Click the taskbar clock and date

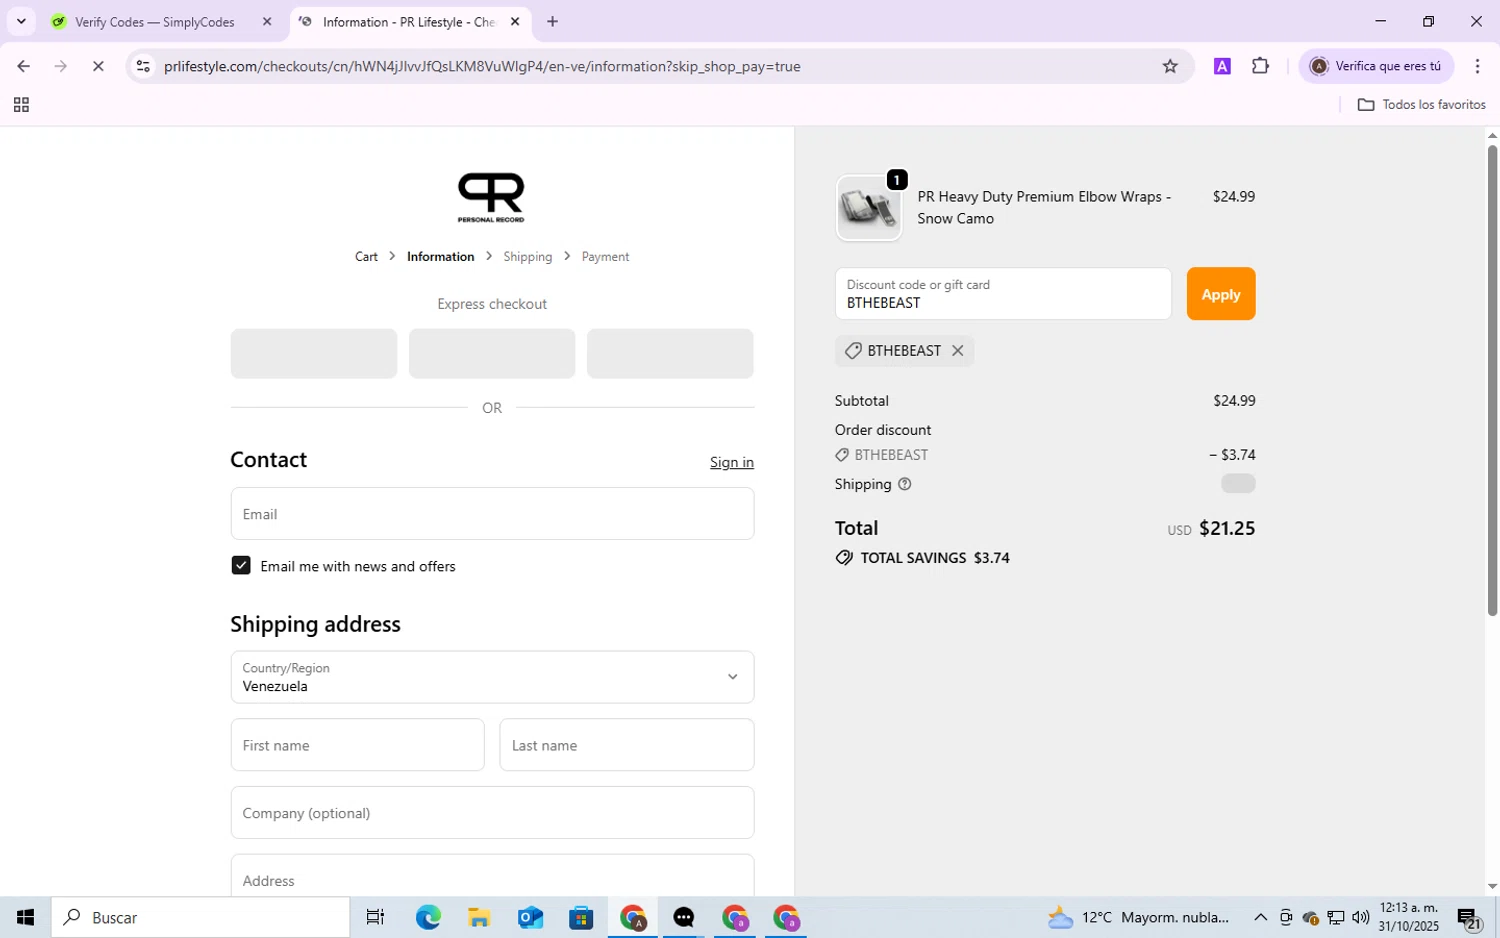click(1408, 917)
